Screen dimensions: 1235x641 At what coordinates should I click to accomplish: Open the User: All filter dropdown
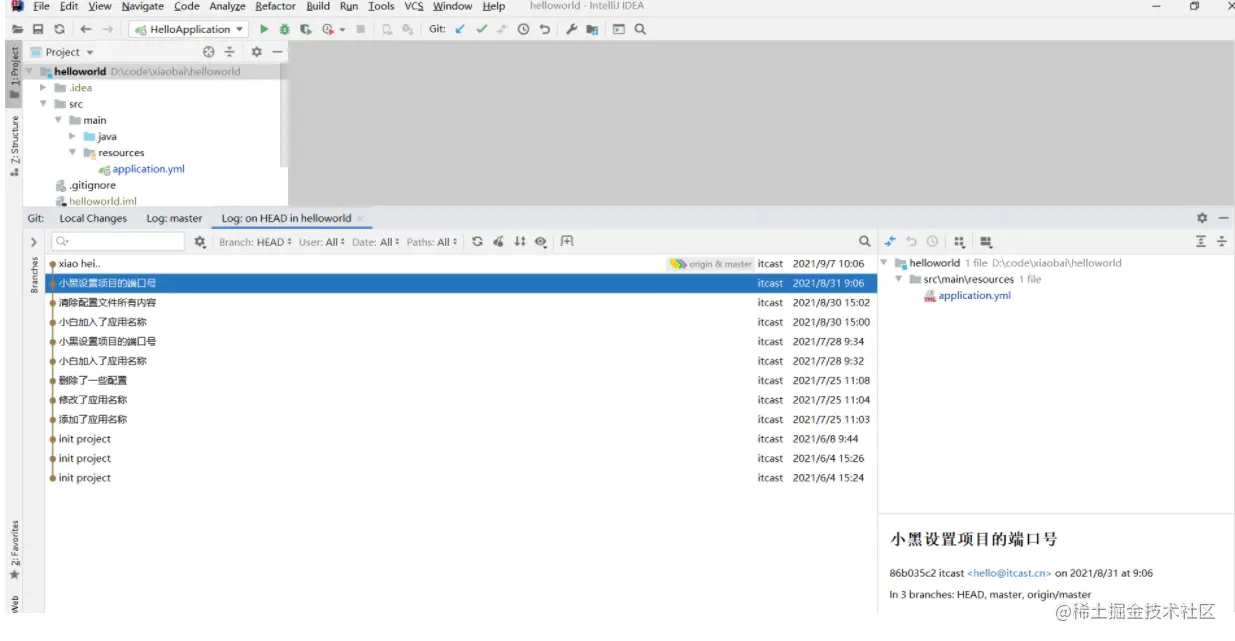[x=321, y=242]
